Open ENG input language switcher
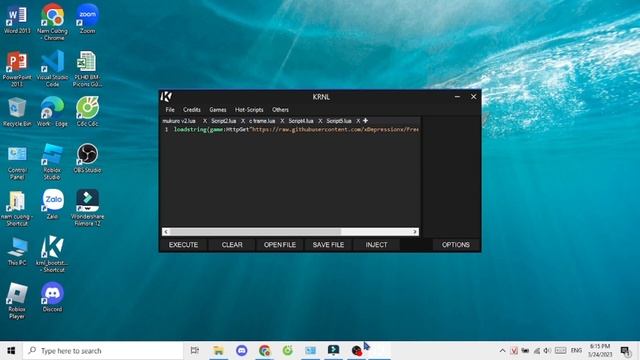This screenshot has height=360, width=640. point(576,351)
